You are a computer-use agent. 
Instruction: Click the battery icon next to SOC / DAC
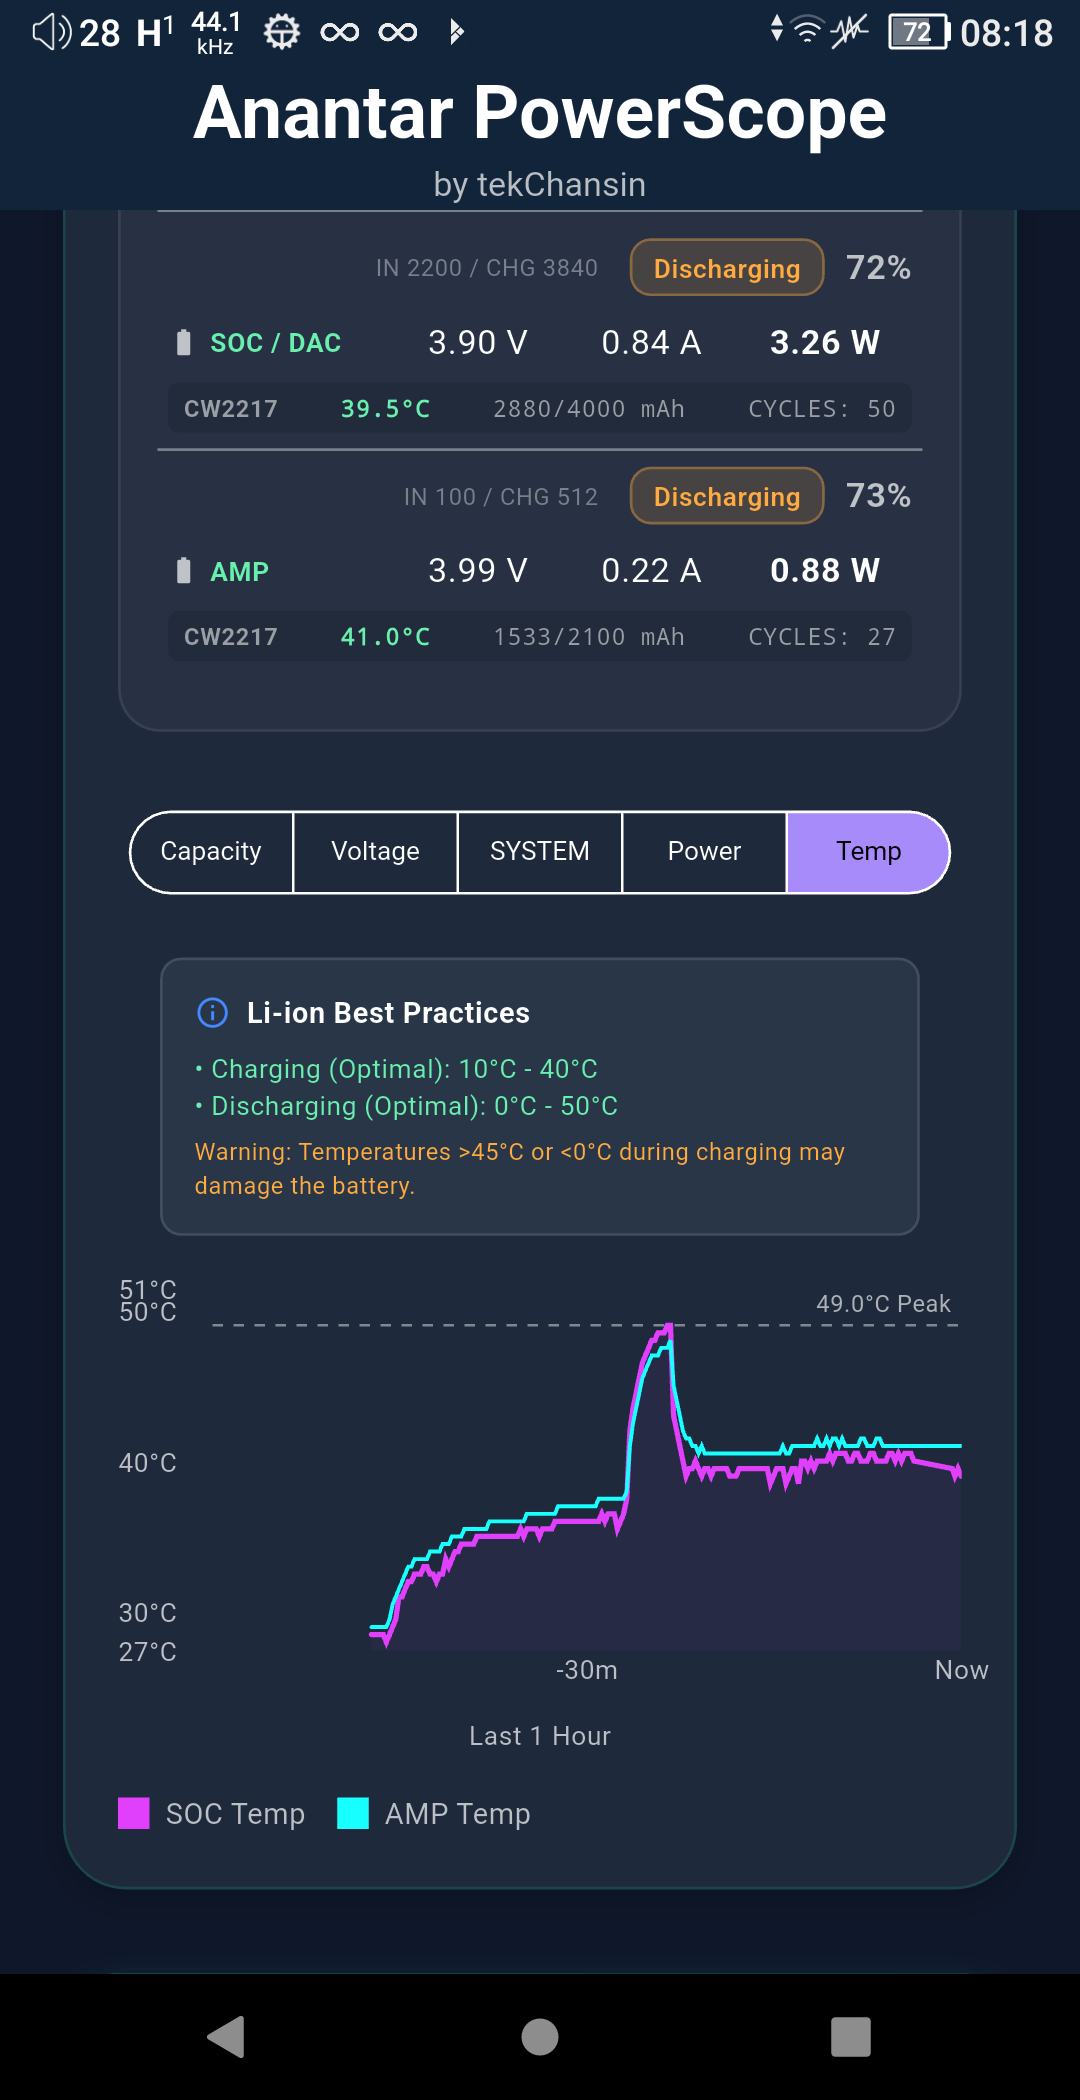tap(183, 342)
